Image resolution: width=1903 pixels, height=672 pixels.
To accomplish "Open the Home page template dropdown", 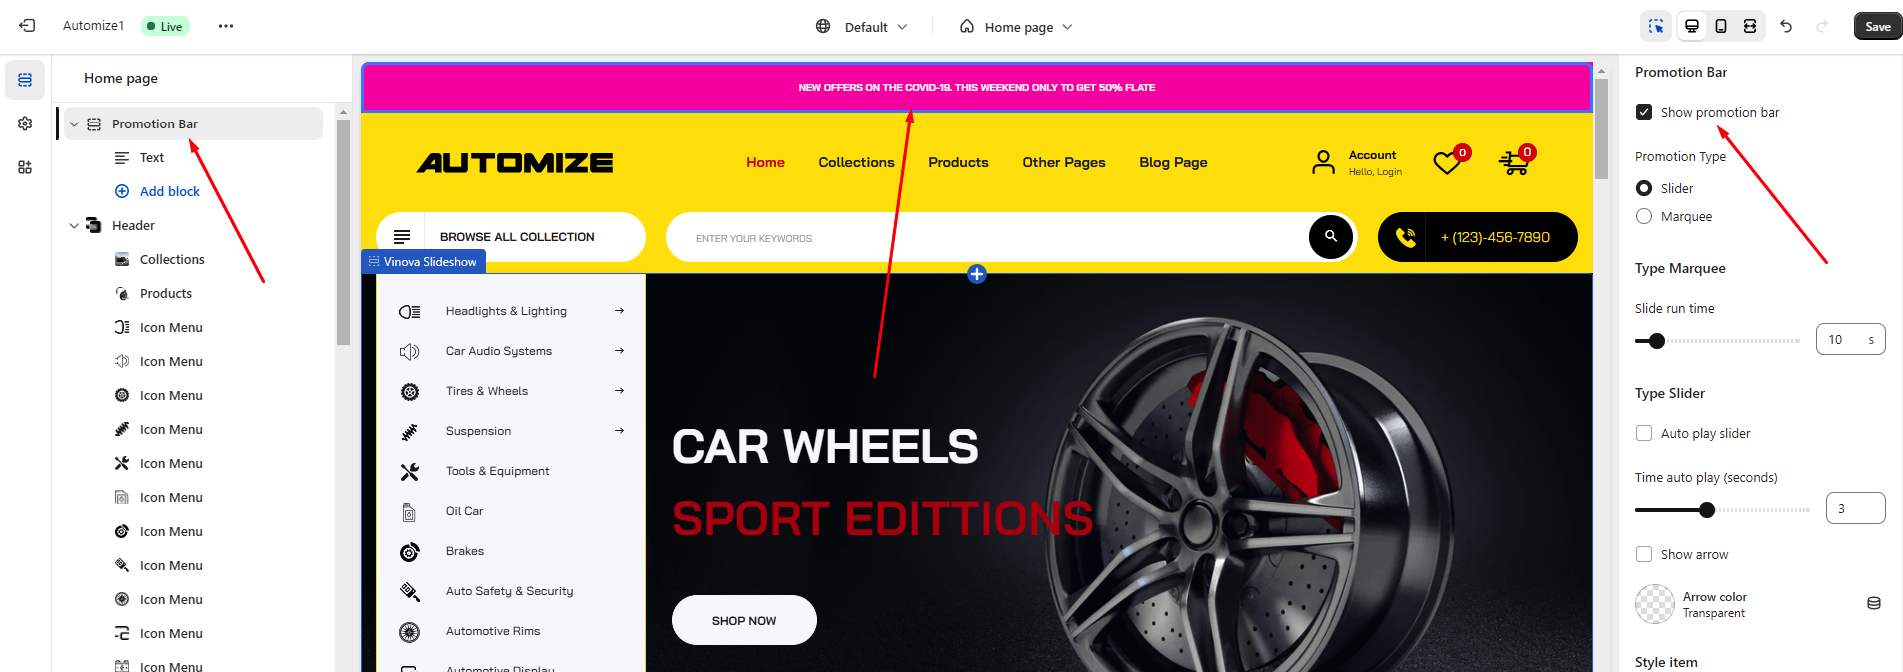I will [x=1016, y=27].
